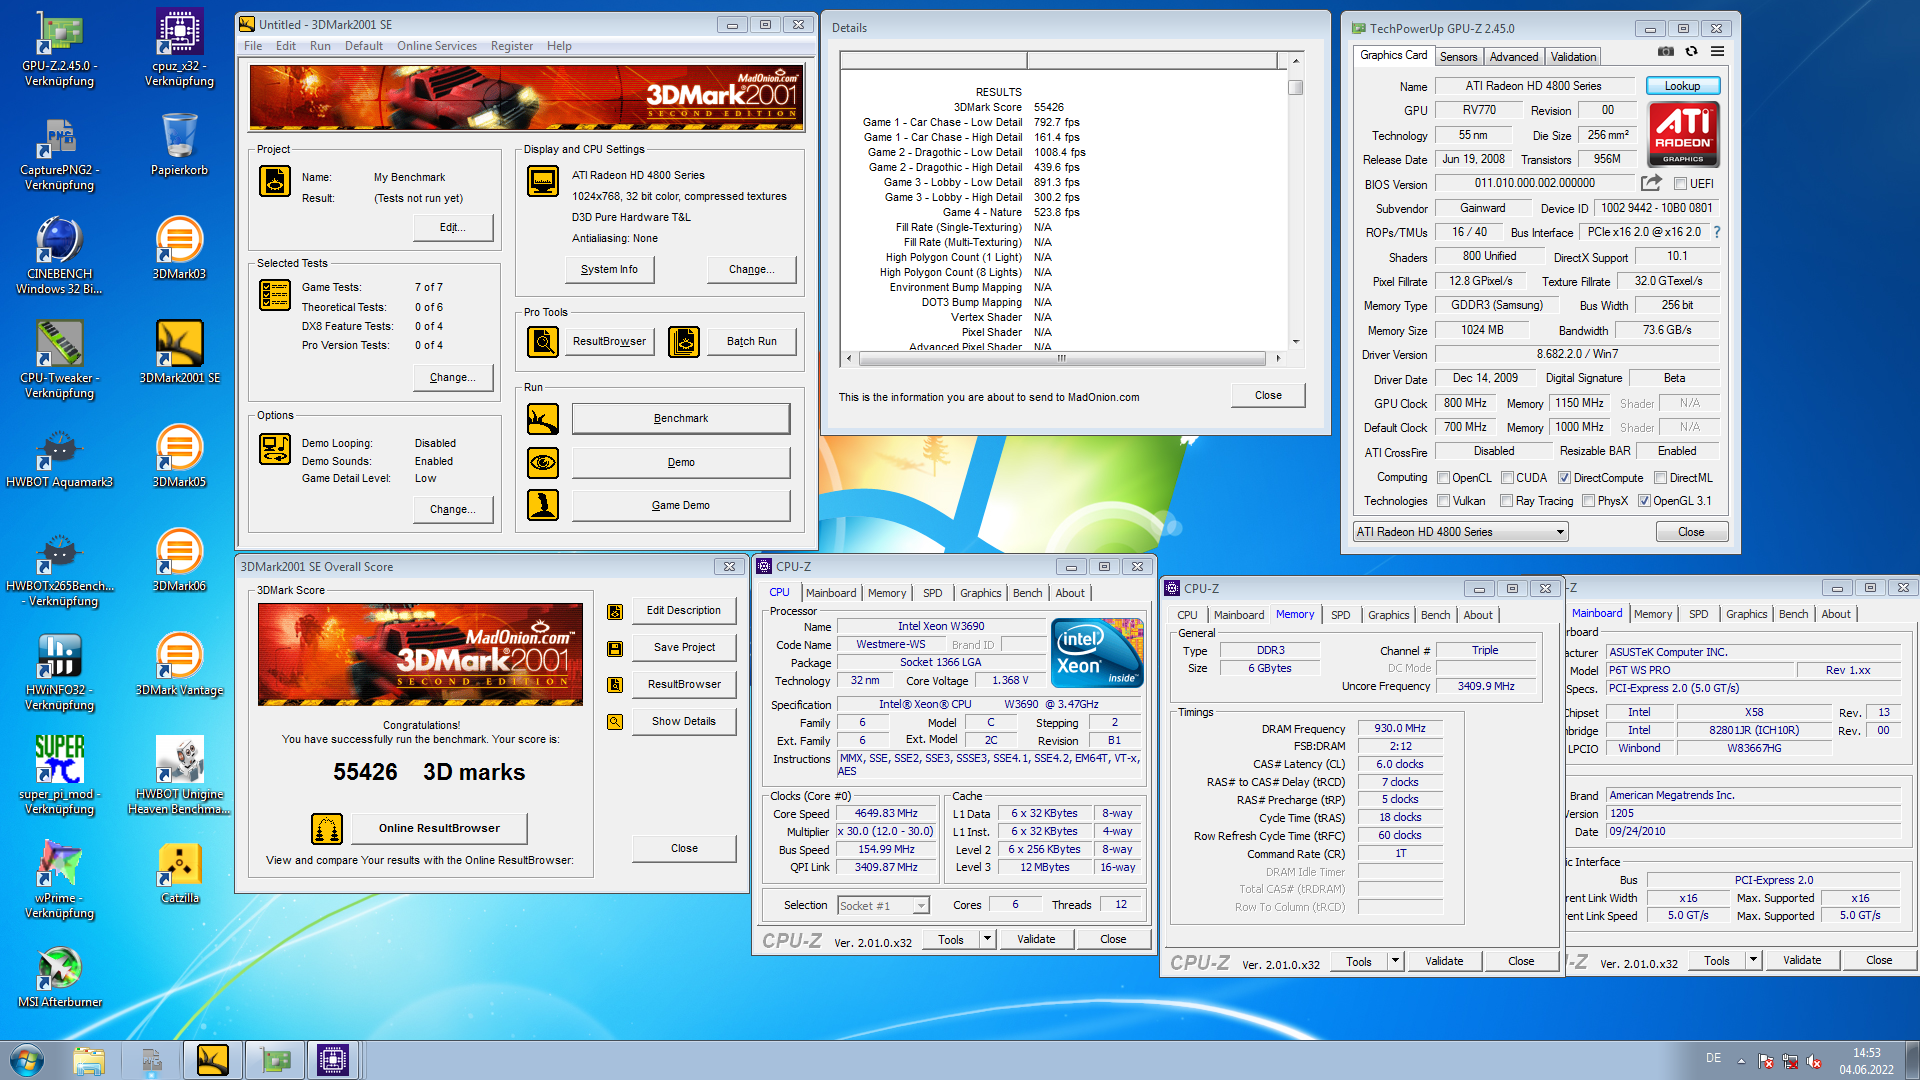This screenshot has height=1080, width=1920.
Task: Toggle the PhysX checkbox
Action: [x=1588, y=501]
